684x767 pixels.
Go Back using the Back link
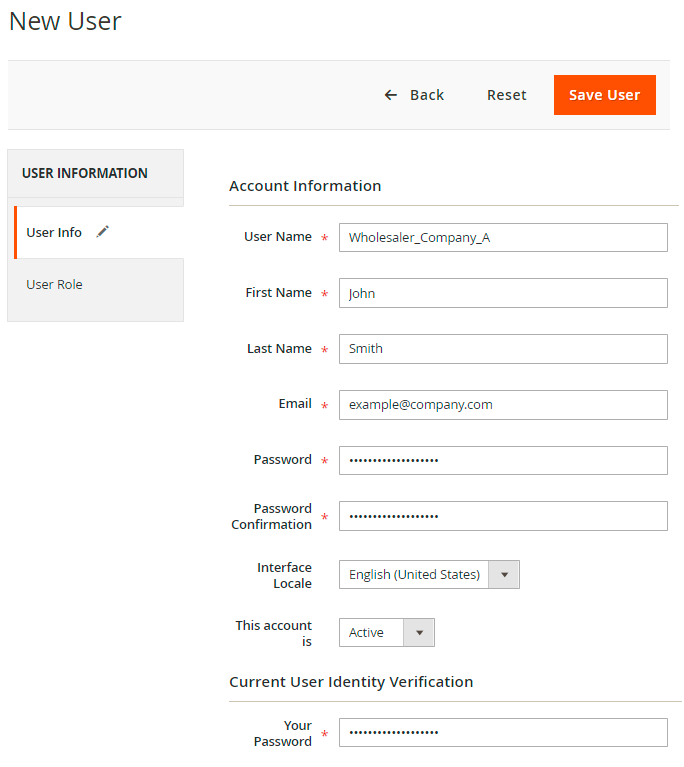tap(427, 95)
